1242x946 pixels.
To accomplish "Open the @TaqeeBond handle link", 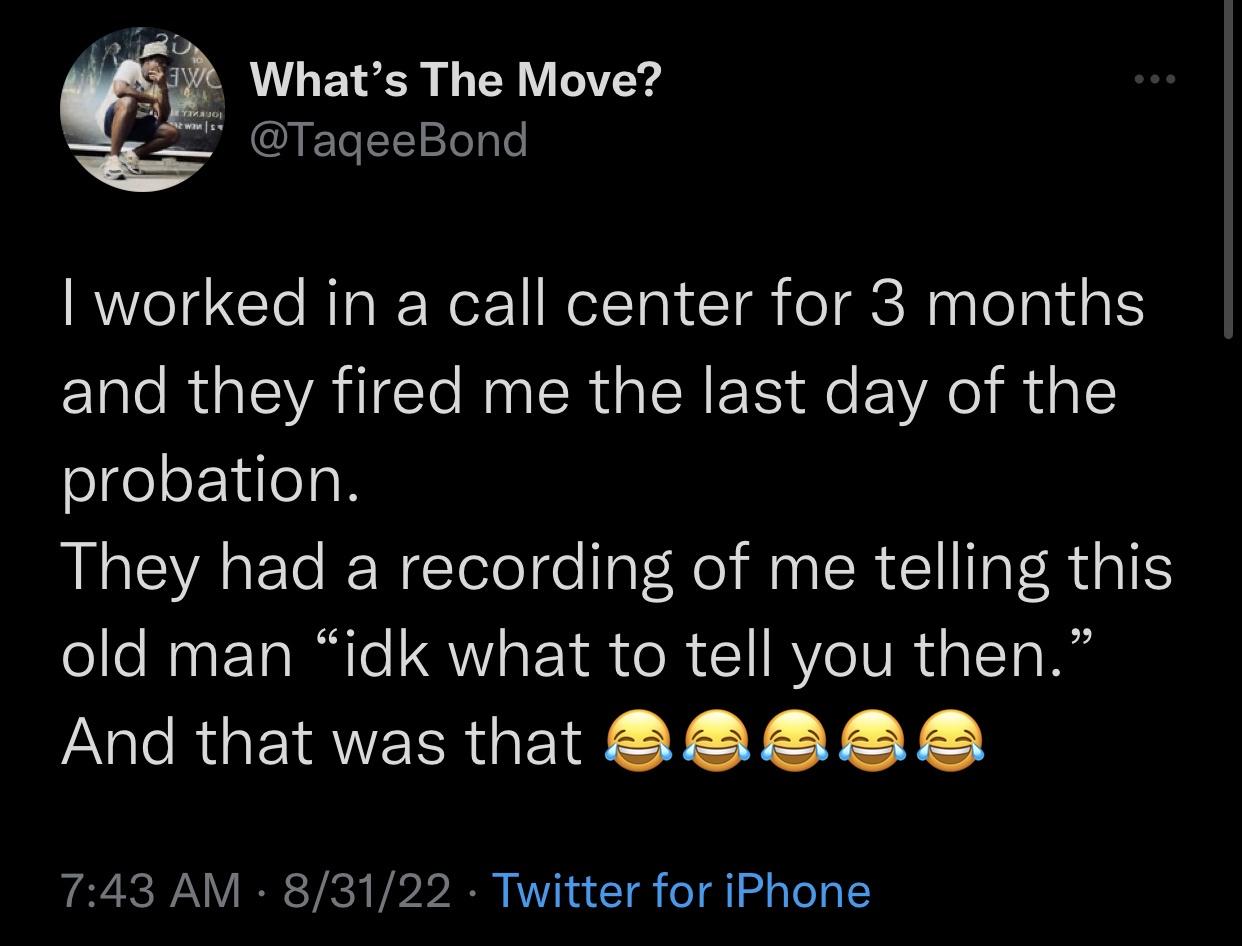I will pyautogui.click(x=389, y=141).
